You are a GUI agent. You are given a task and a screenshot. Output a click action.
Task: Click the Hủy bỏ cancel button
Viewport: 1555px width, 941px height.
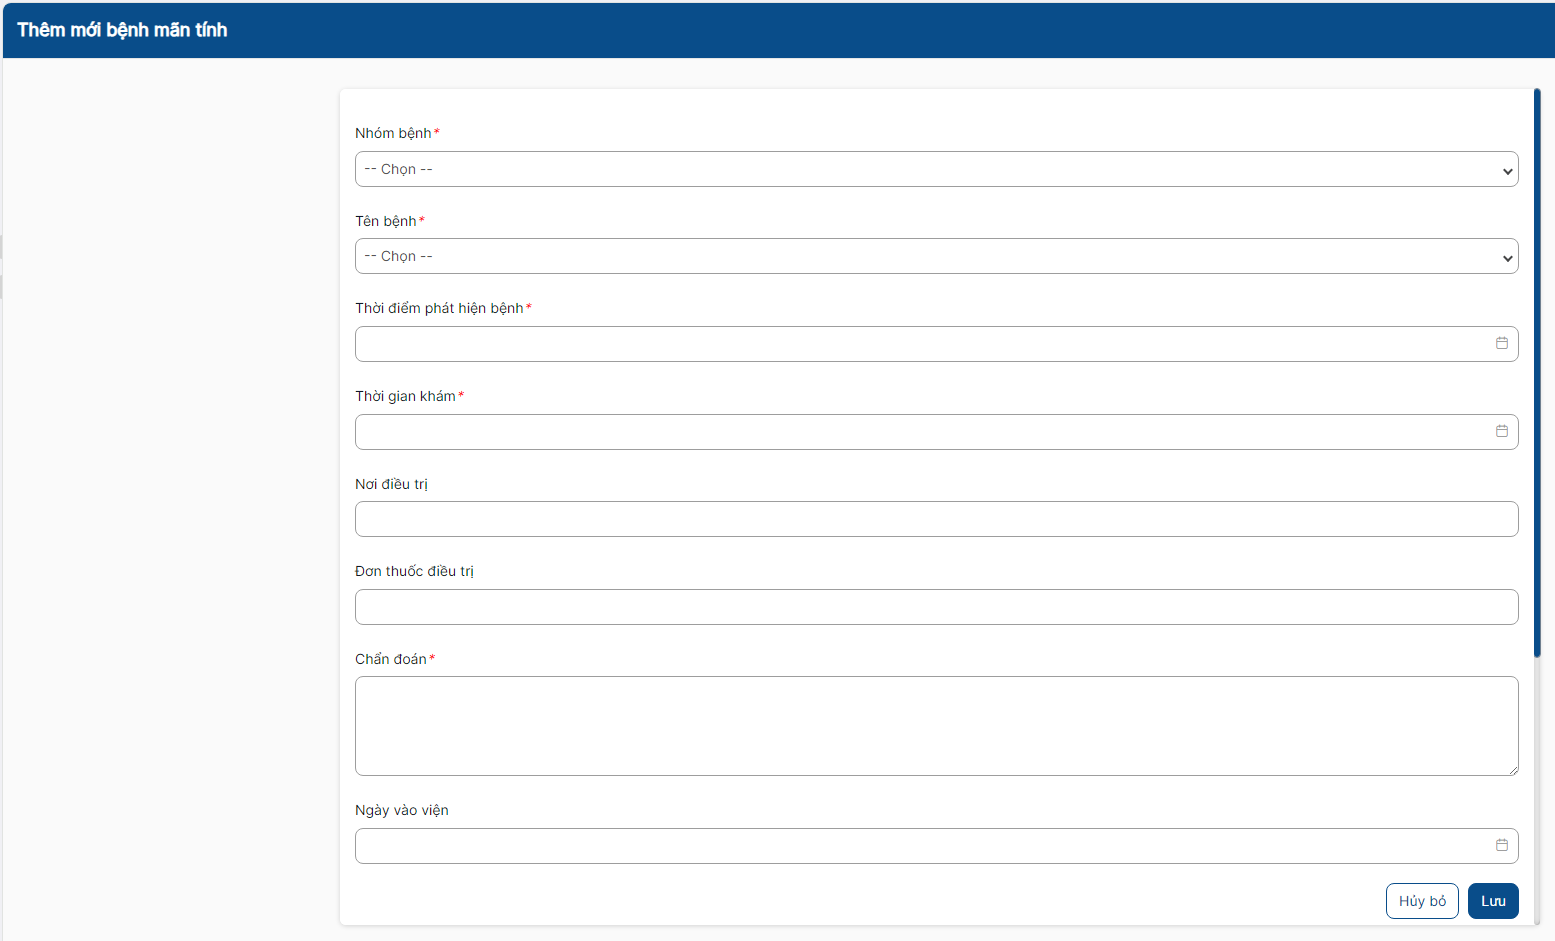click(1422, 901)
